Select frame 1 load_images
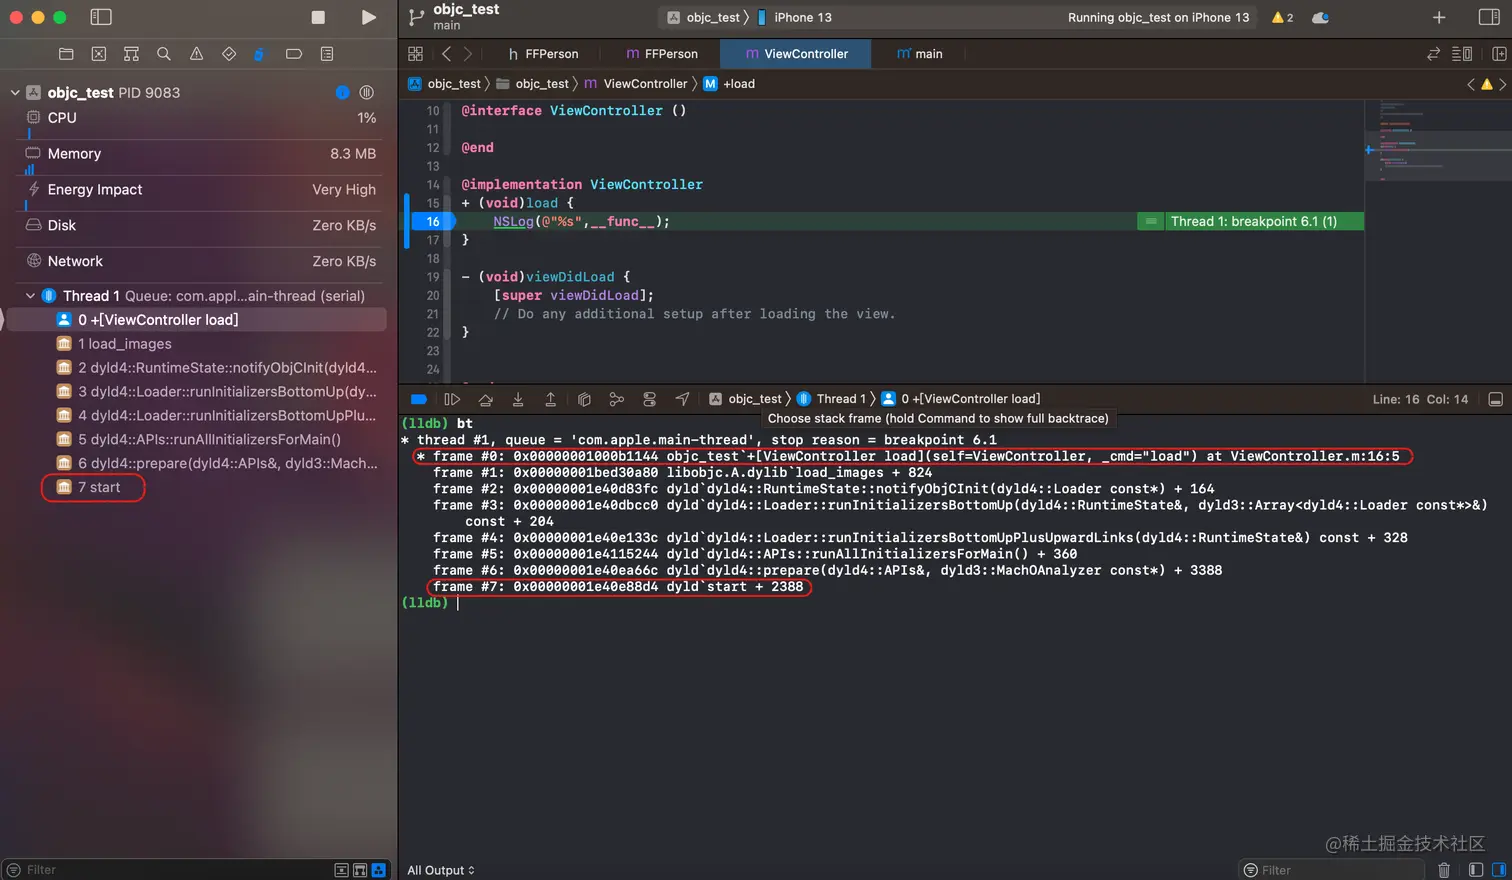This screenshot has width=1512, height=880. pos(196,344)
